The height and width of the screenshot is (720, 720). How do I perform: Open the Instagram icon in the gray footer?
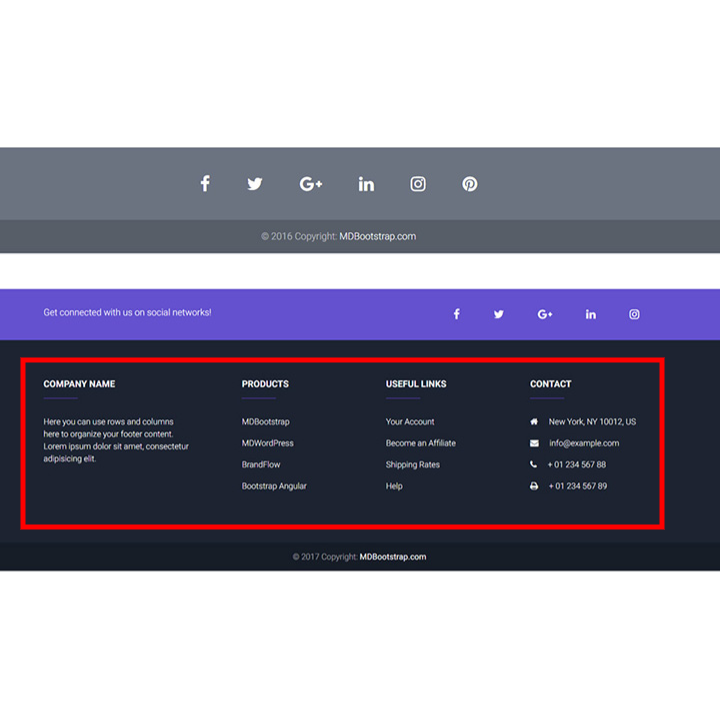click(x=418, y=184)
